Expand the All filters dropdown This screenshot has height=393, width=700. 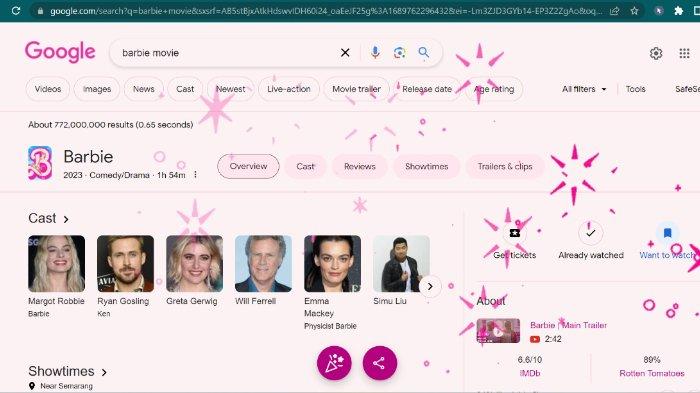584,89
